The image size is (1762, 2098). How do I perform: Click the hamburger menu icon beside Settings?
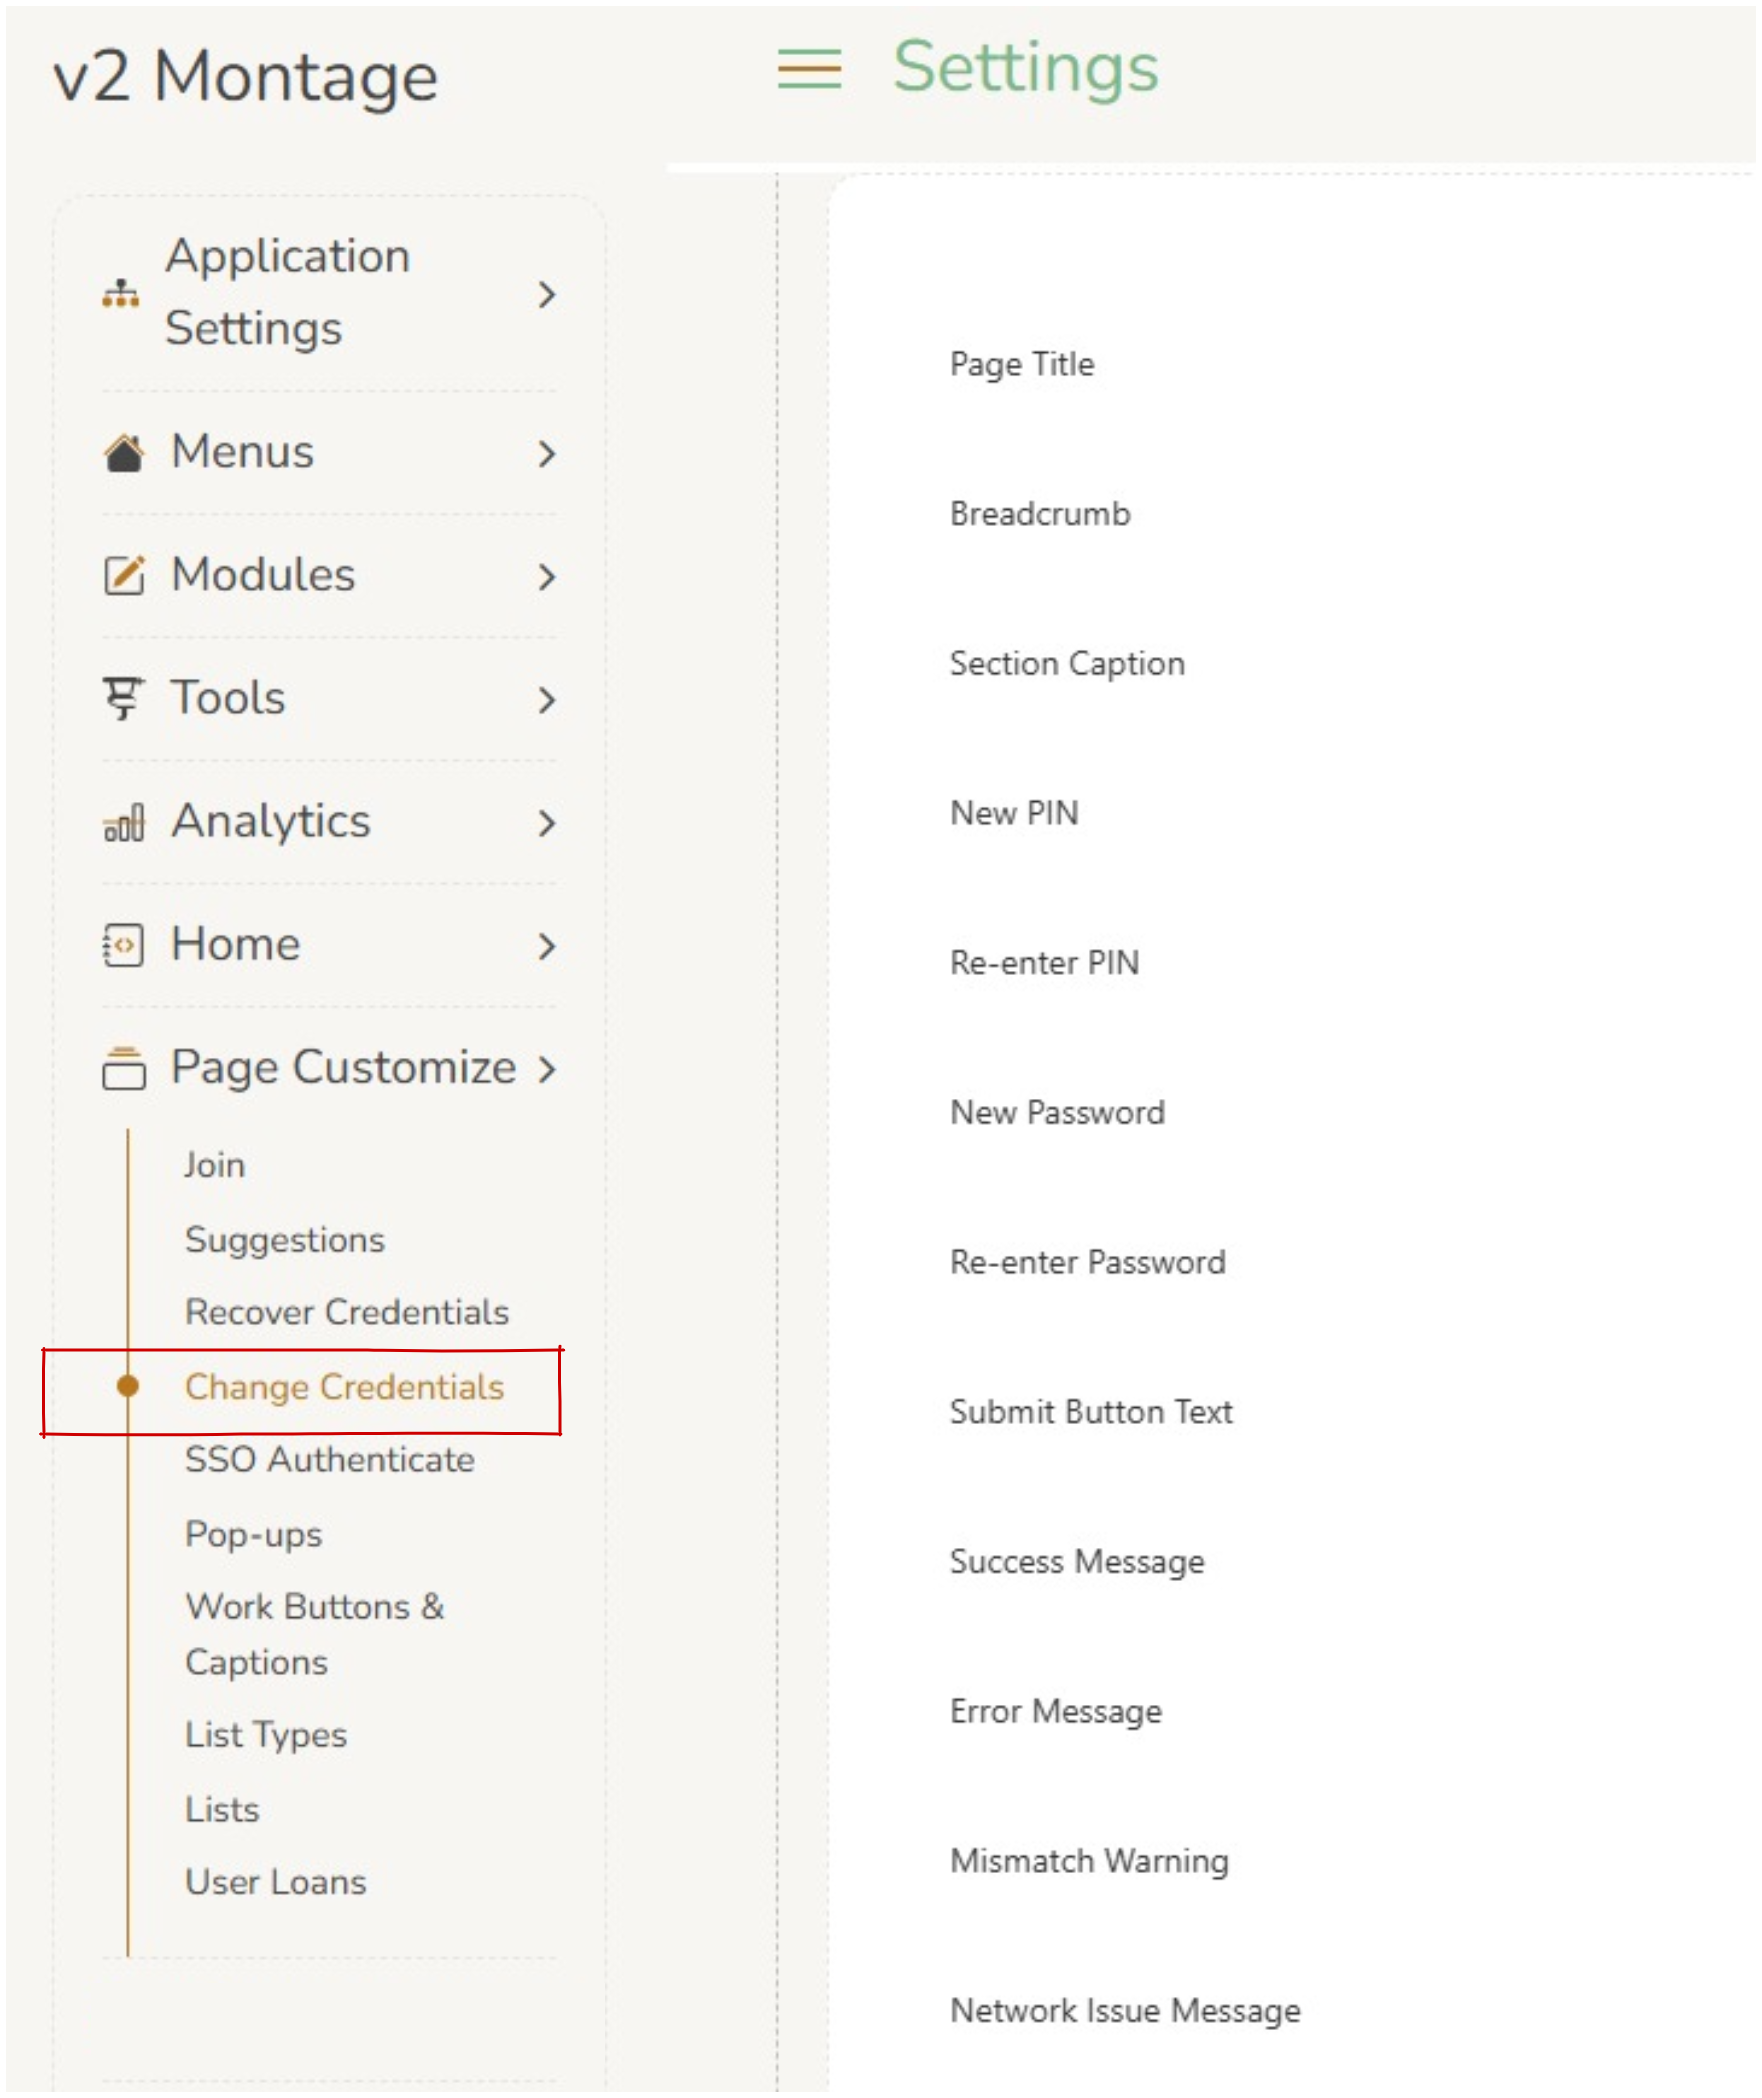[809, 69]
